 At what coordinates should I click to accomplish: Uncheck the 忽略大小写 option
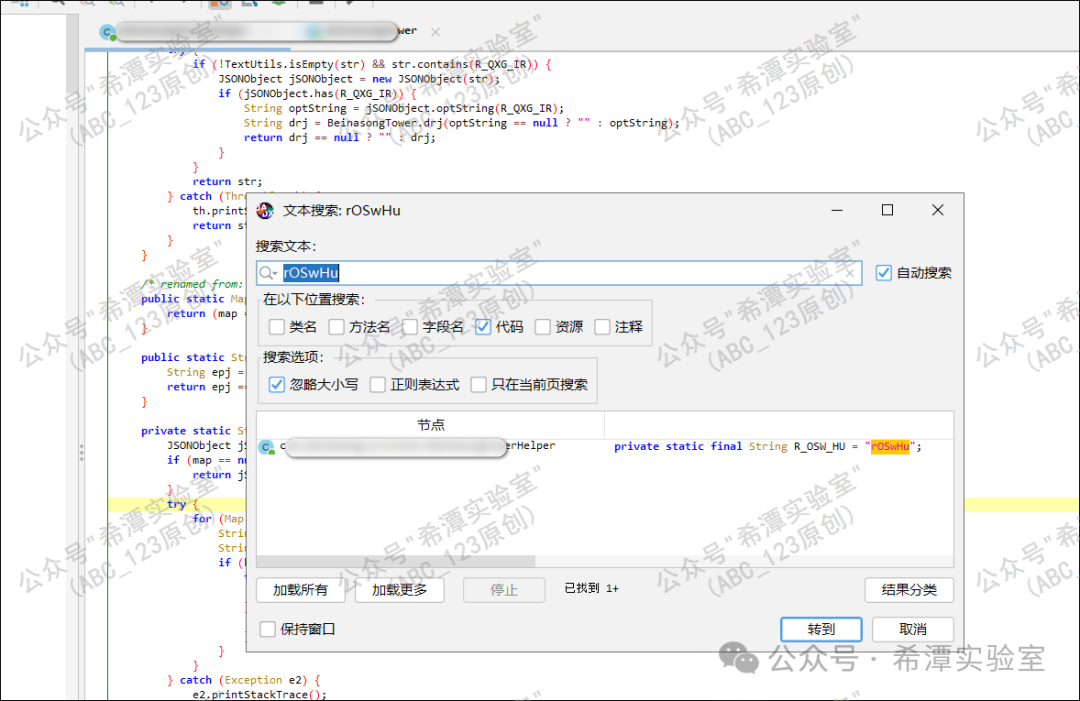coord(276,384)
